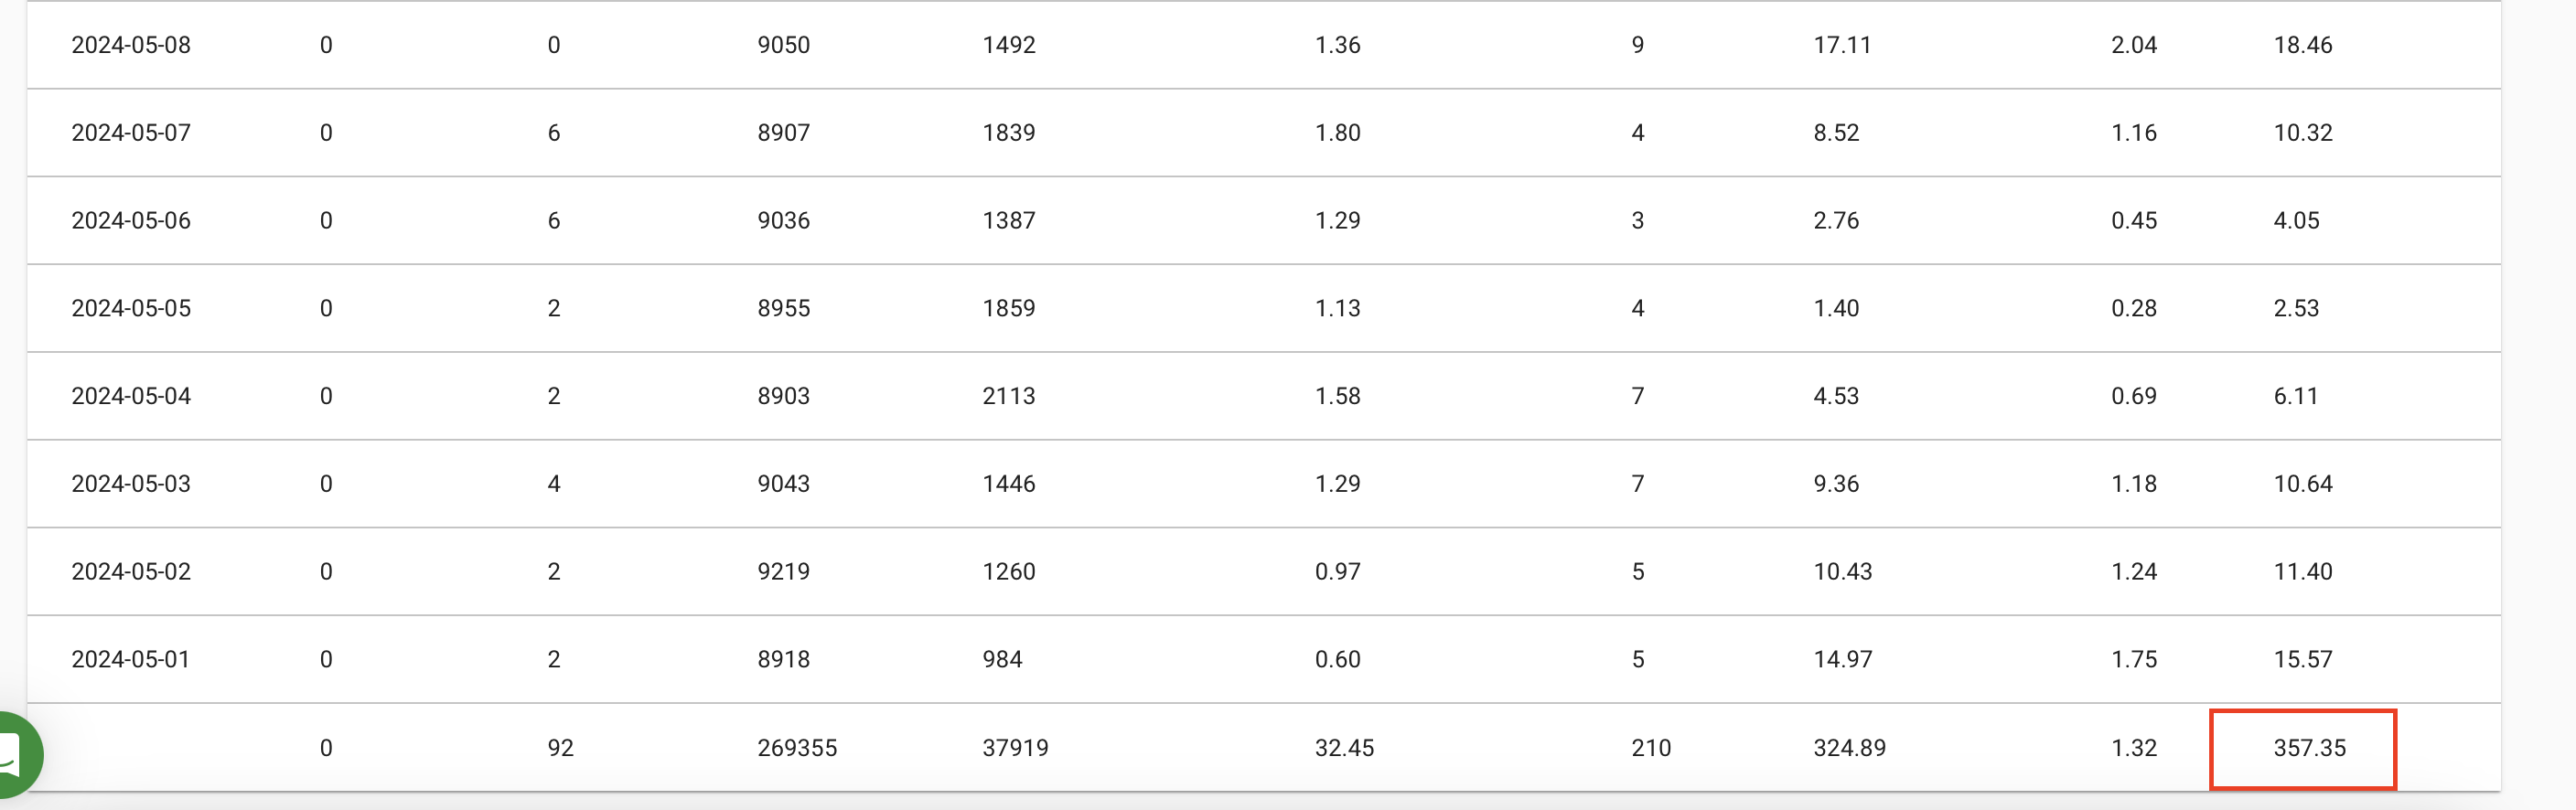The width and height of the screenshot is (2576, 810).
Task: Click the 2024-05-05 row date
Action: pos(131,308)
